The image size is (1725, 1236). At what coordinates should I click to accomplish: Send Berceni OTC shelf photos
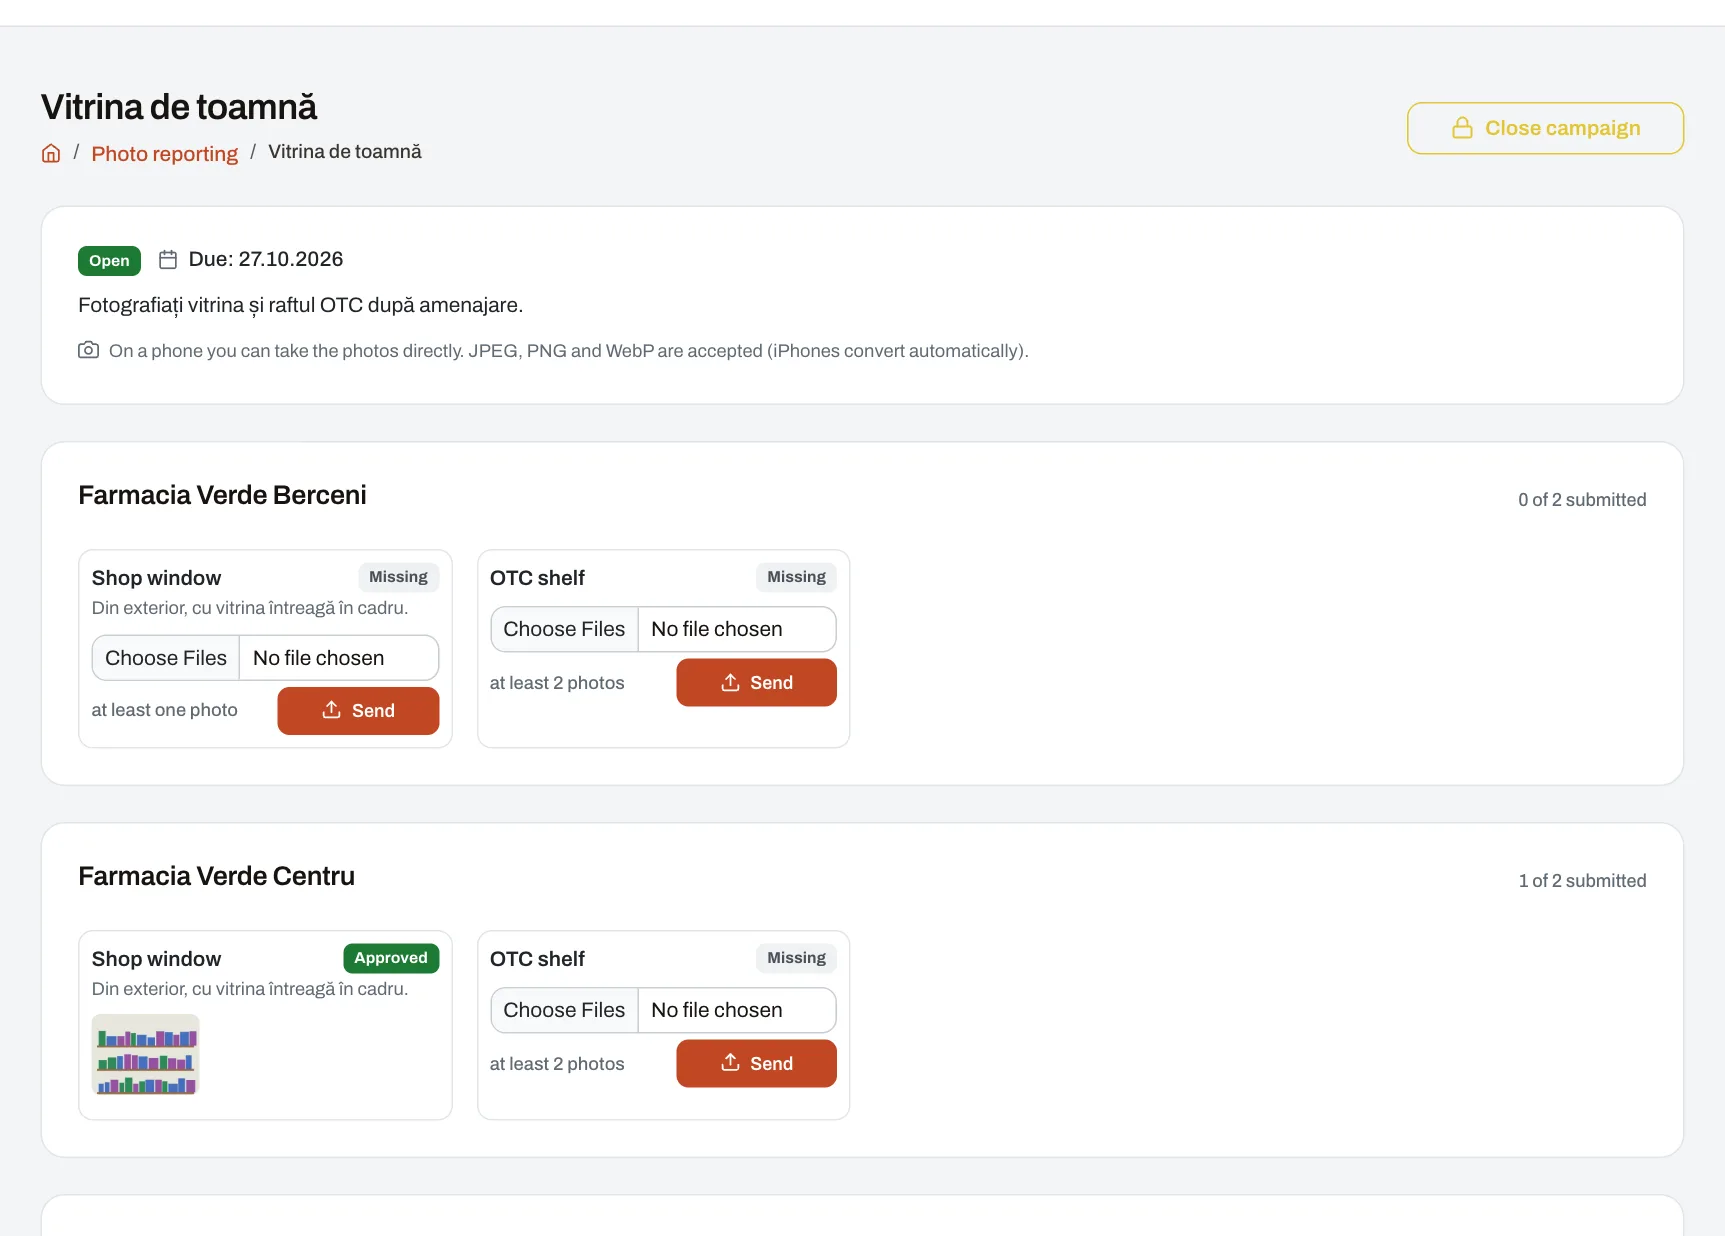coord(756,683)
